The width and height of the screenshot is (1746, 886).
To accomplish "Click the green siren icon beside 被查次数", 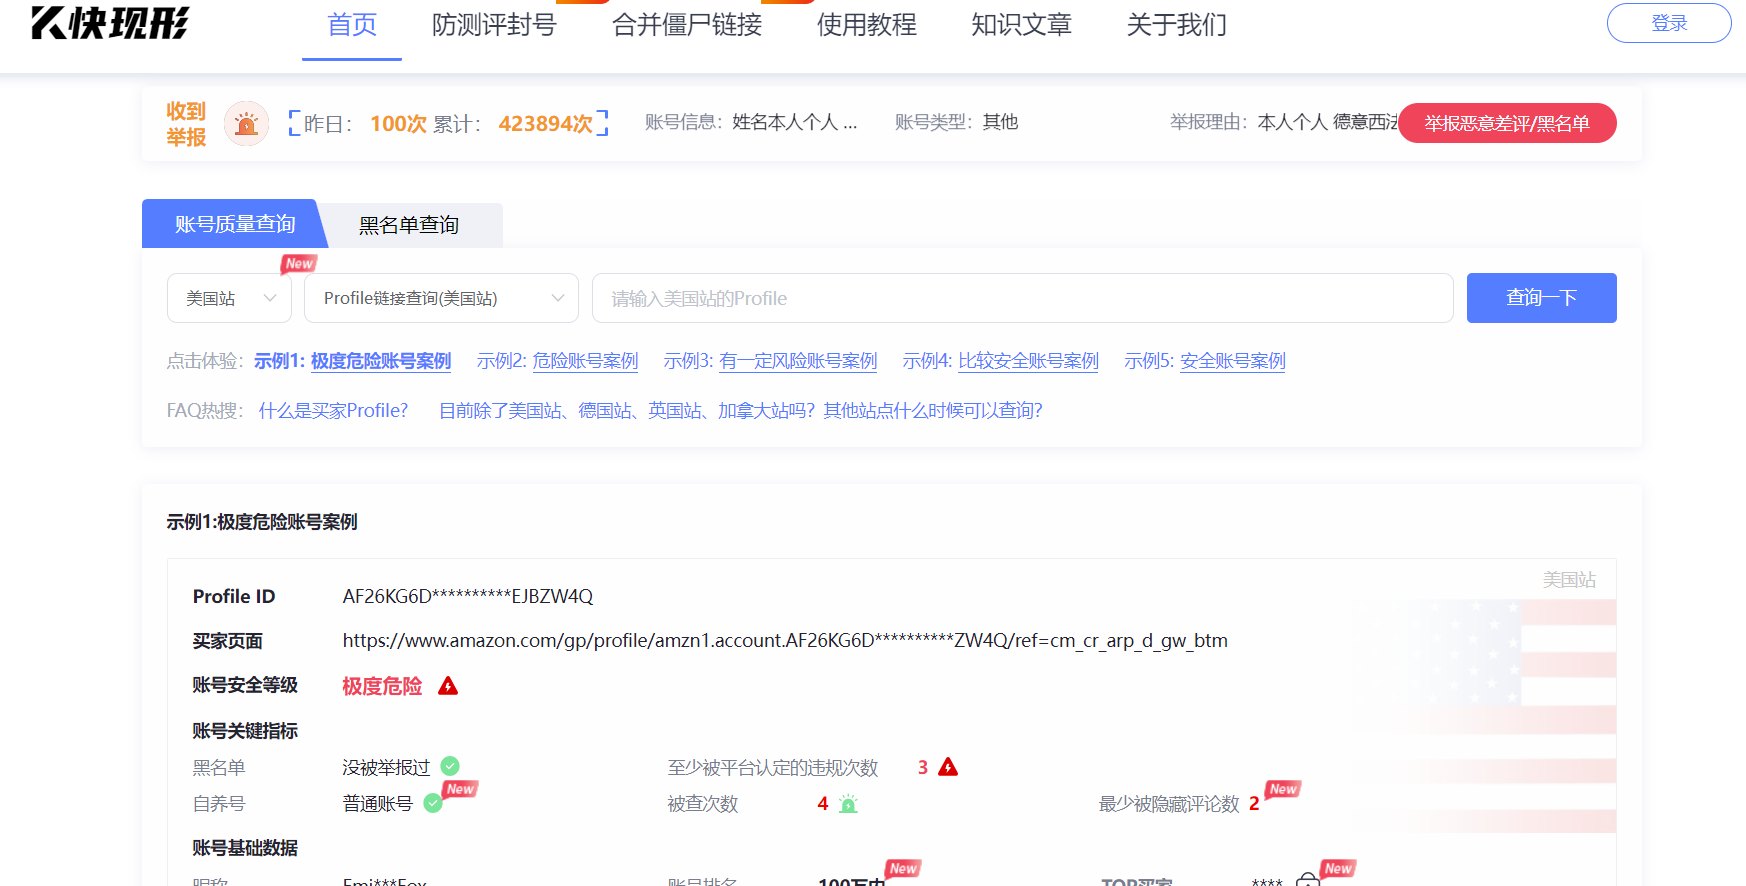I will pyautogui.click(x=848, y=803).
